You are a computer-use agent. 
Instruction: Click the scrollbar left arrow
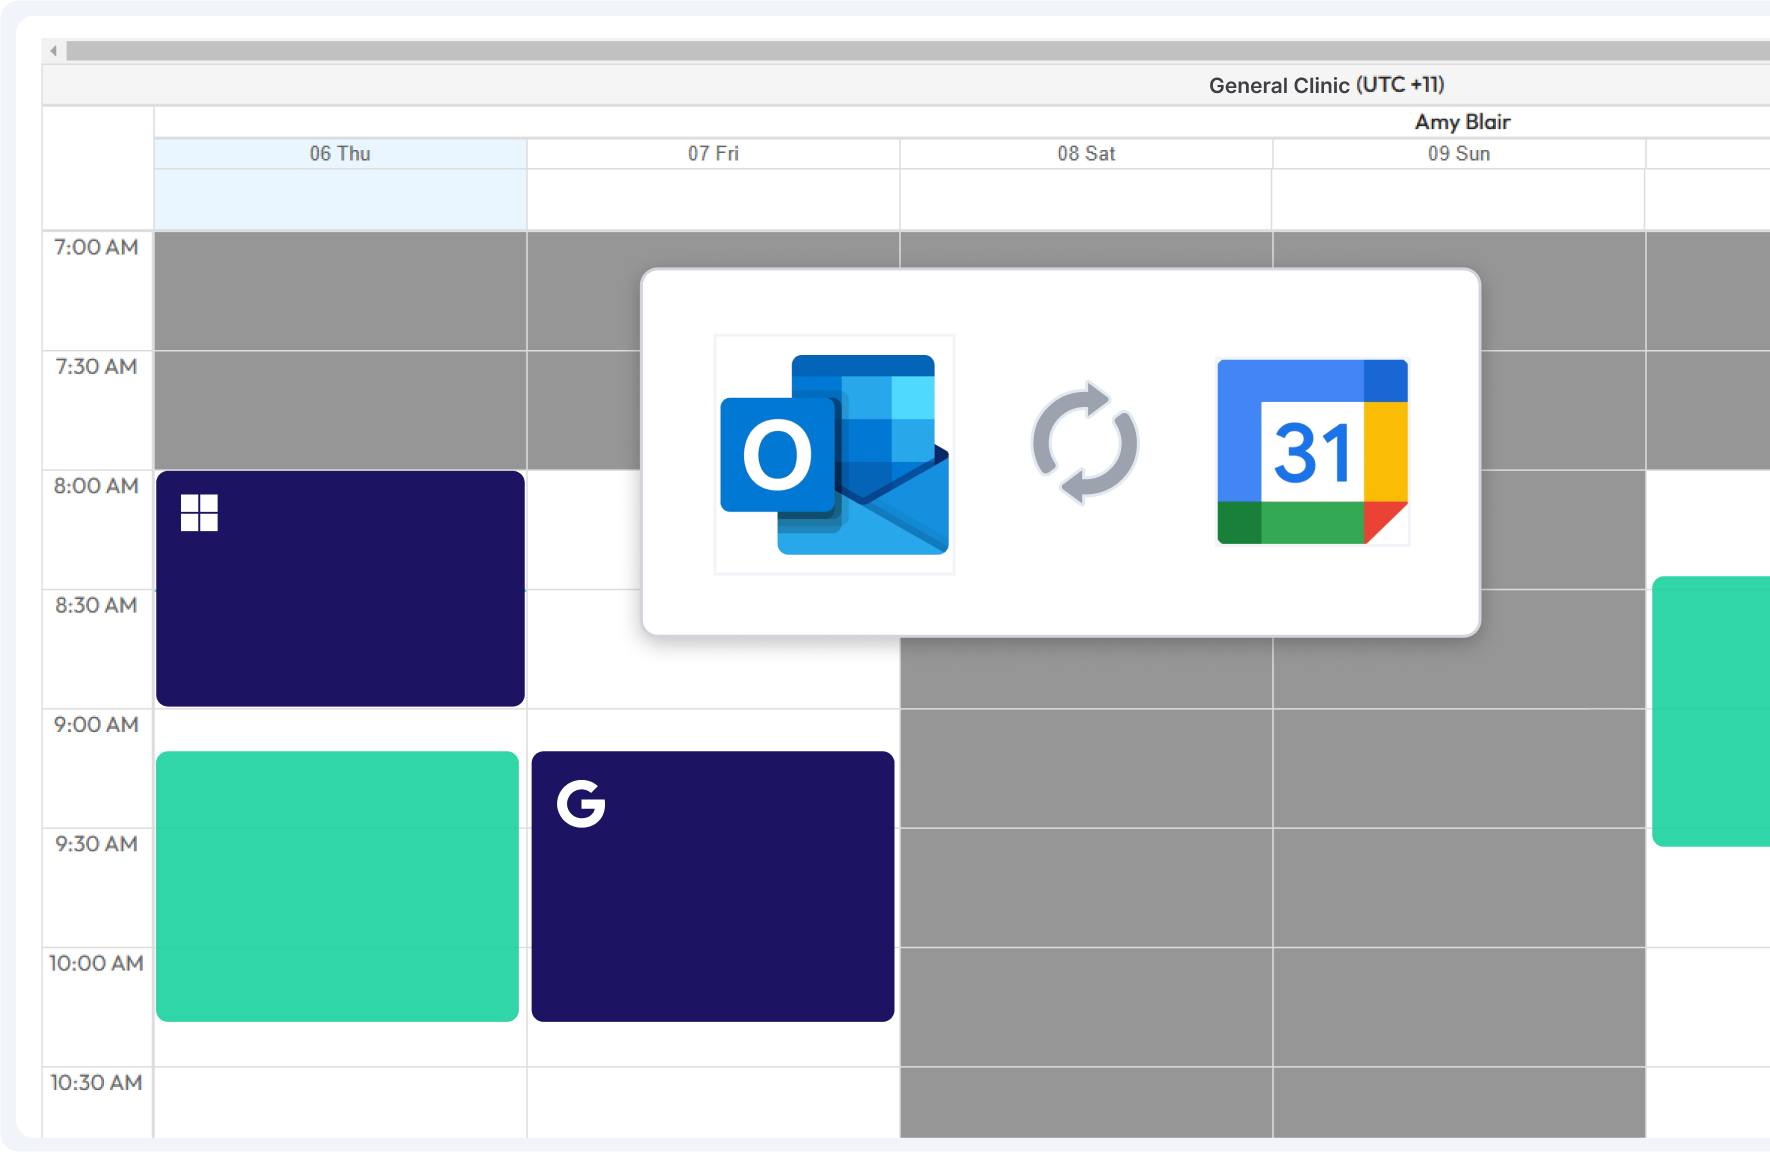point(54,50)
